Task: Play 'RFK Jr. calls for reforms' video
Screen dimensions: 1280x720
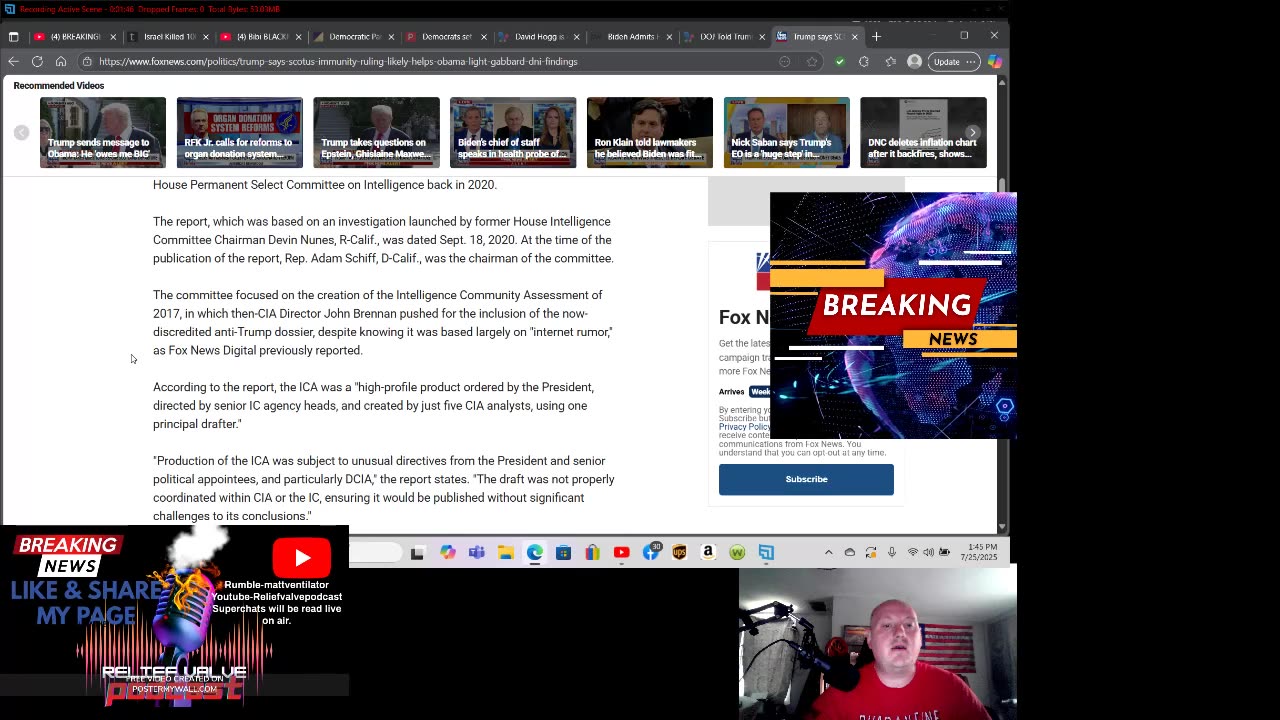Action: tap(239, 132)
